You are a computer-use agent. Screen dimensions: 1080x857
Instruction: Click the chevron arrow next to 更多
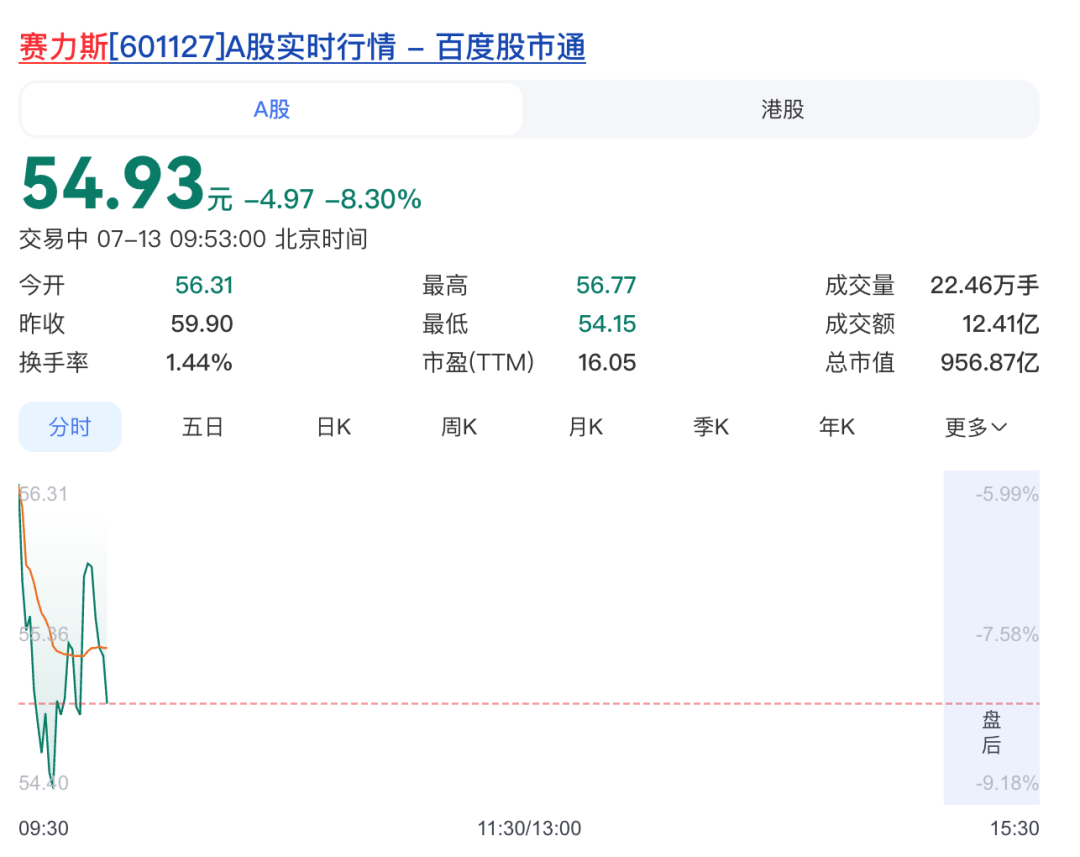(x=999, y=427)
